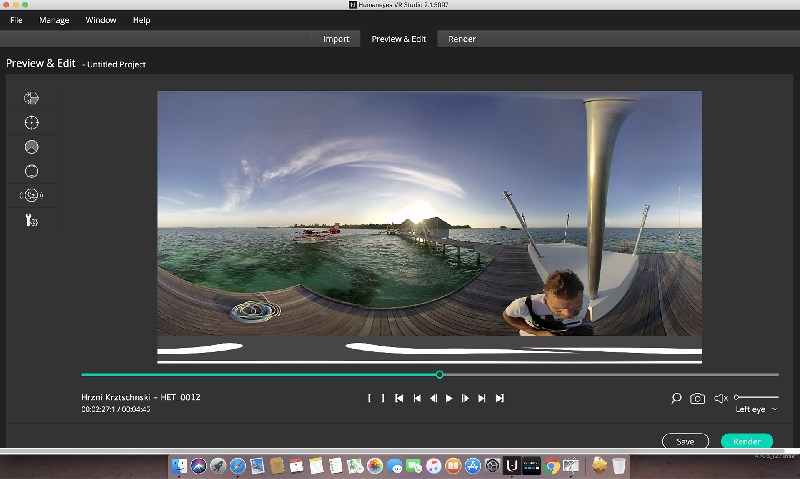Open the Window menu
800x479 pixels.
point(101,20)
